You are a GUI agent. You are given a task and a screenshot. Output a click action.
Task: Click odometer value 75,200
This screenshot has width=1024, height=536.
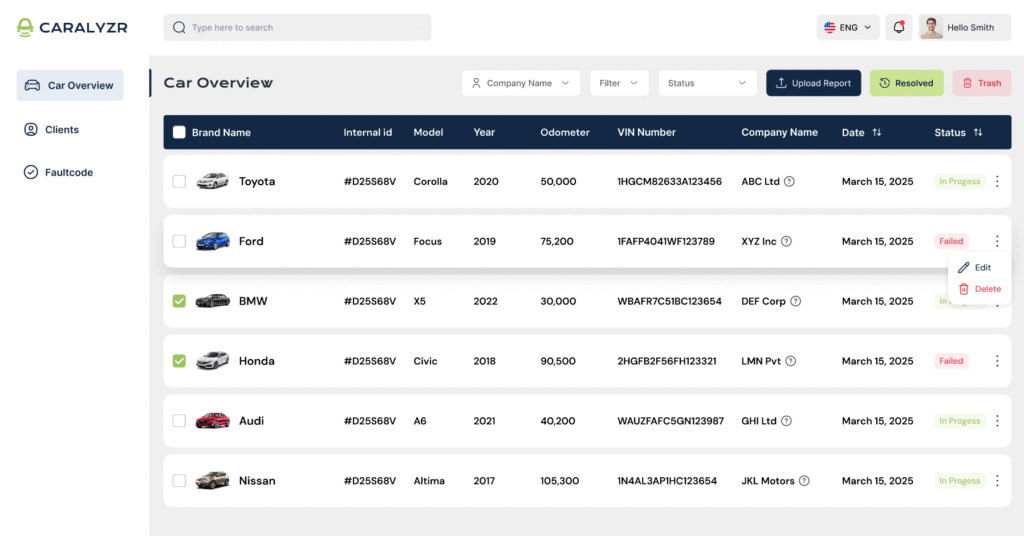coord(556,242)
